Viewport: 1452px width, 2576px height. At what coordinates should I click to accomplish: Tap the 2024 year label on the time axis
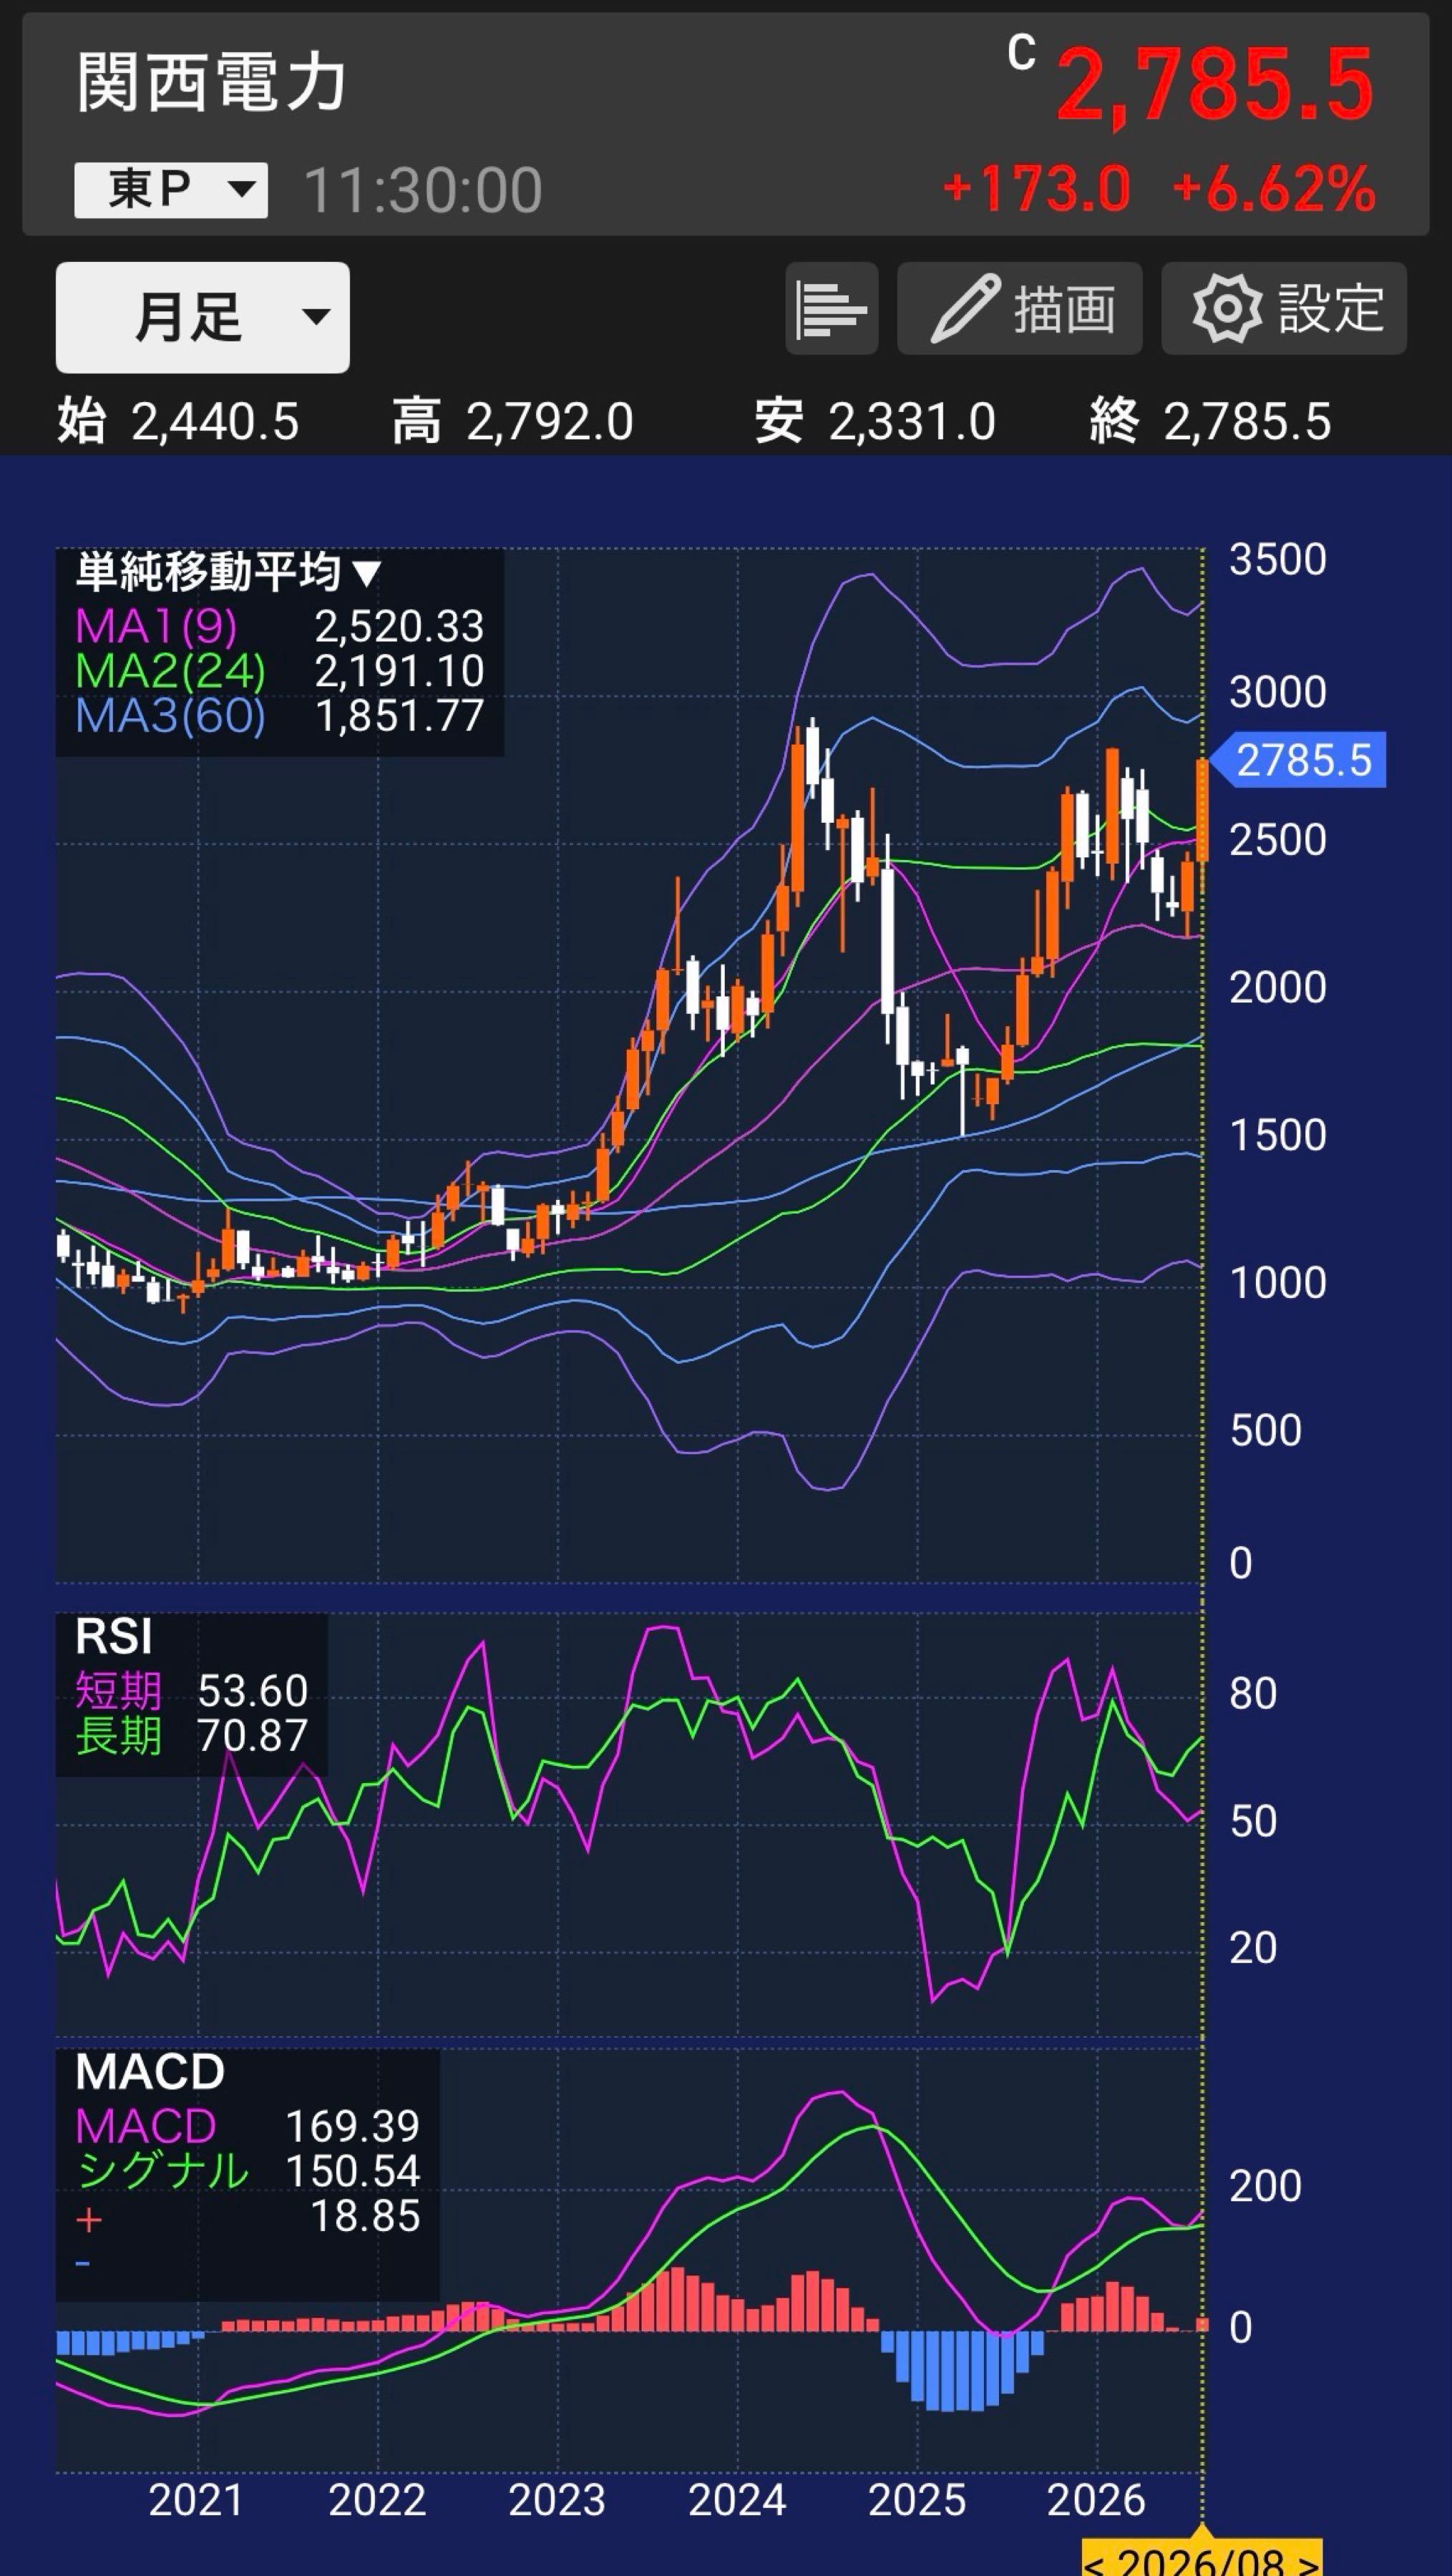(737, 2501)
